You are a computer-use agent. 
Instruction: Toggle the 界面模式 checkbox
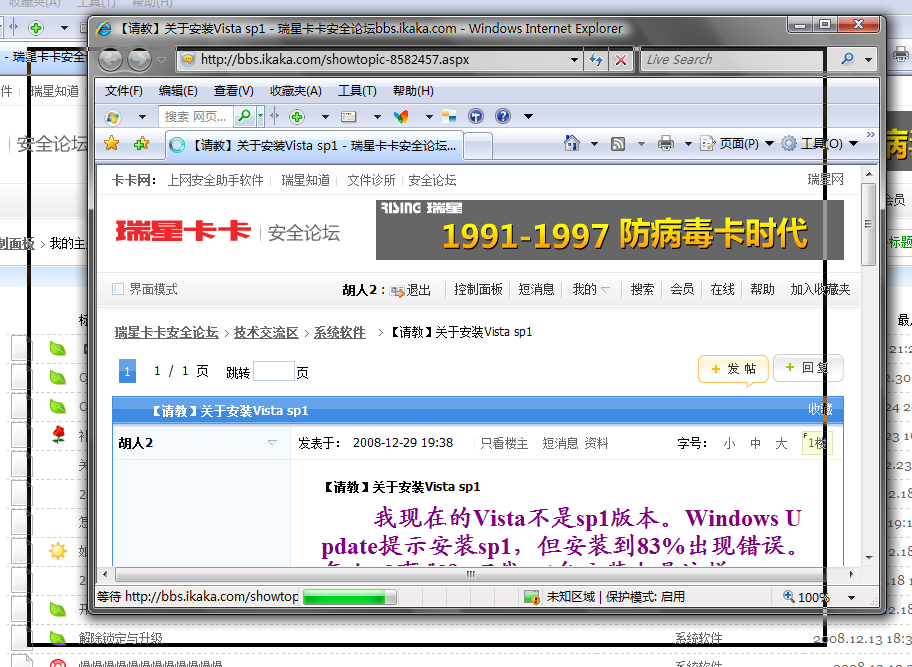pos(117,289)
